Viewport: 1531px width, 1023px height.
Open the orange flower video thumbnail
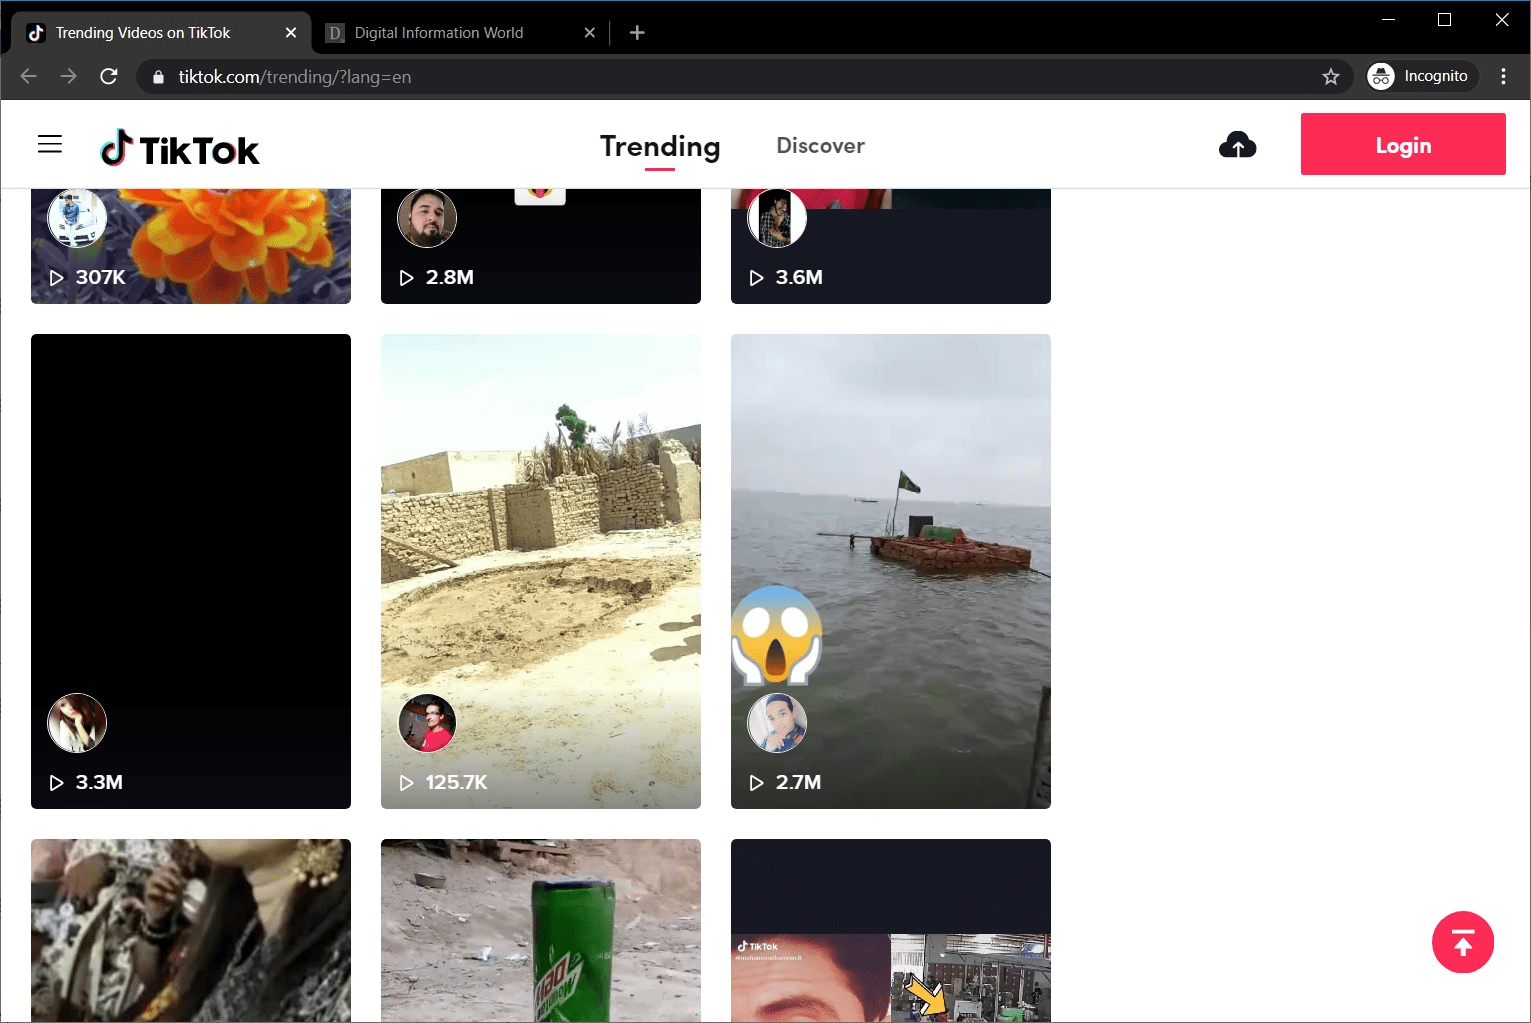[191, 246]
